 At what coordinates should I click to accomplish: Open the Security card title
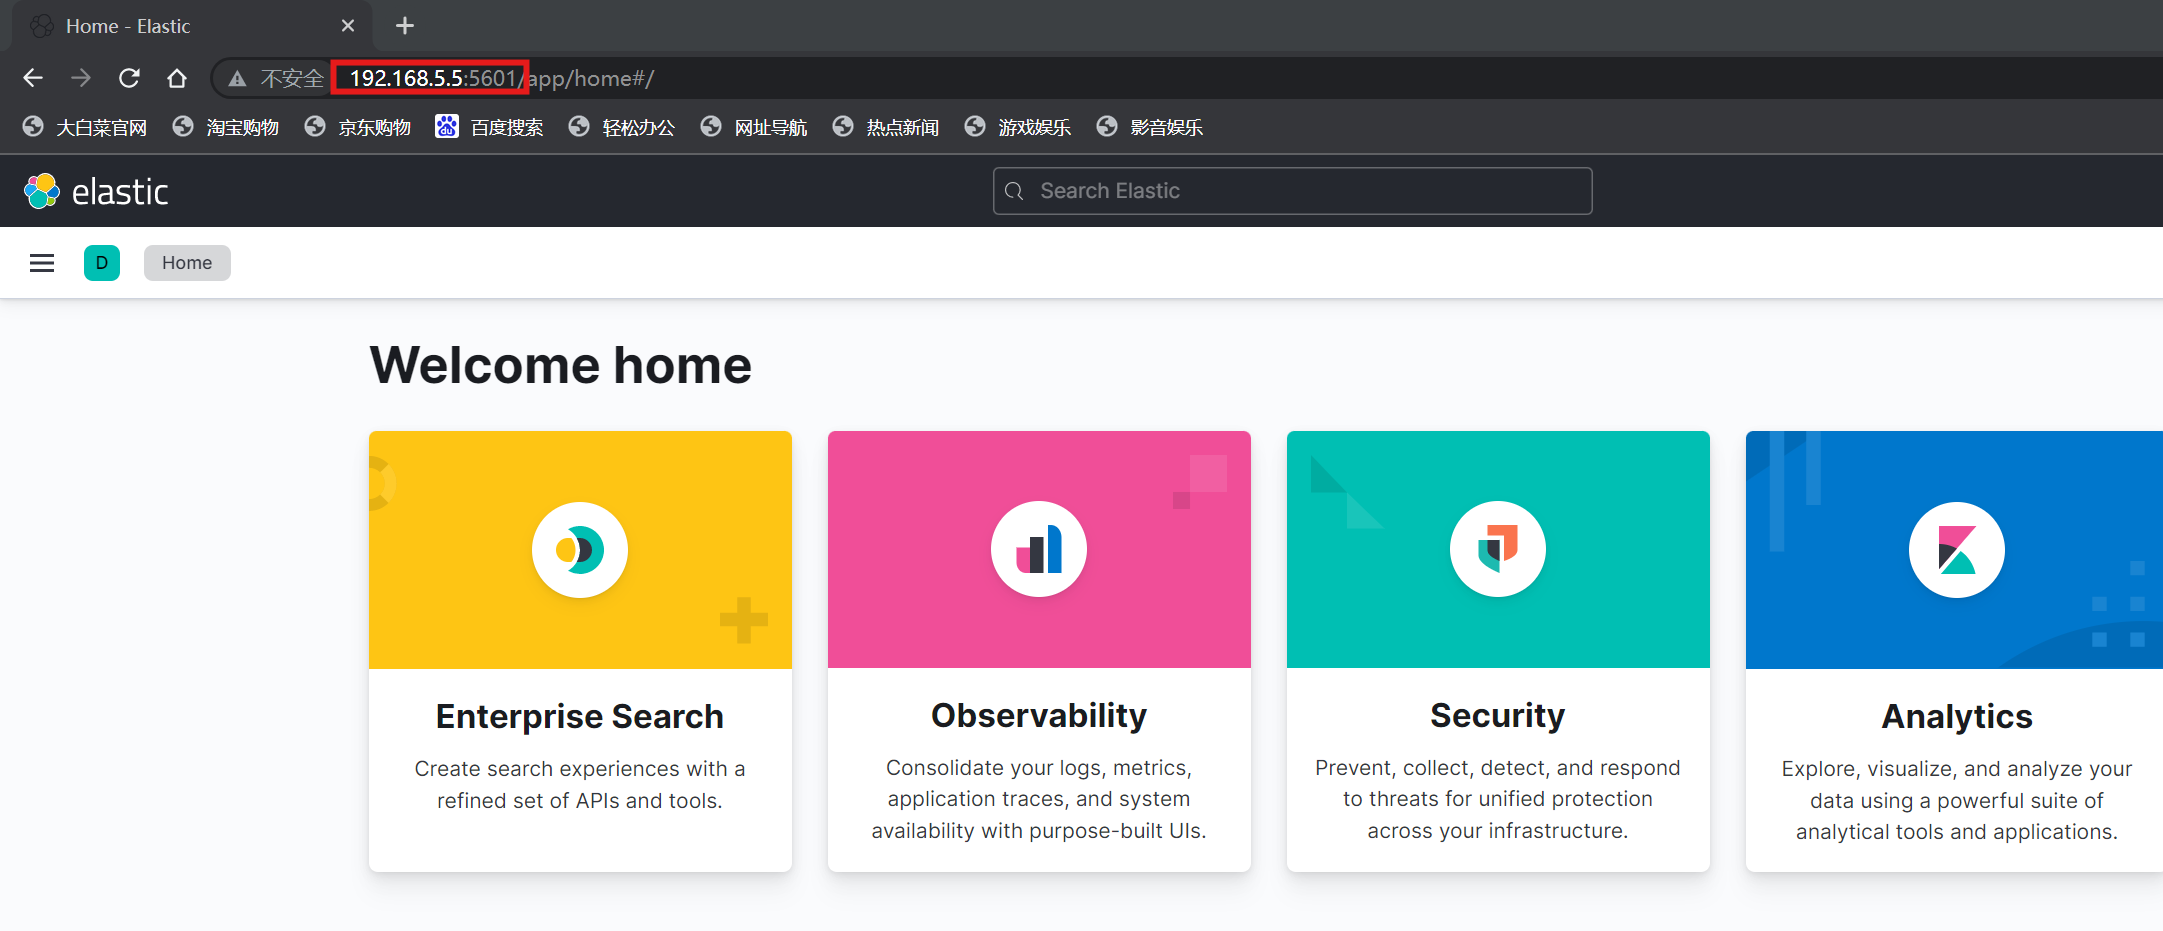[1497, 715]
